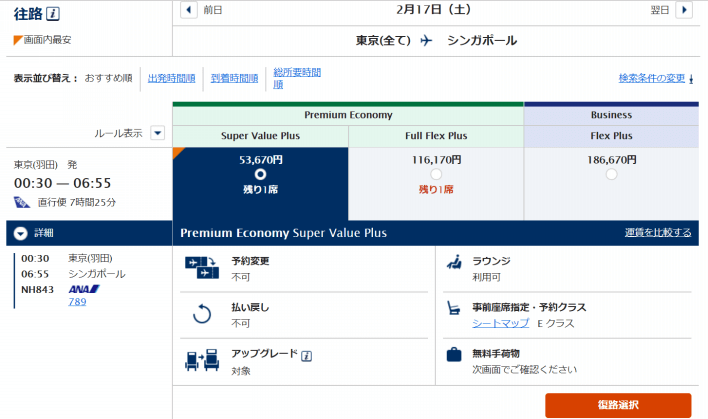Viewport: 708px width, 419px height.
Task: Collapse the 詳細 flight details section
Action: [22, 233]
